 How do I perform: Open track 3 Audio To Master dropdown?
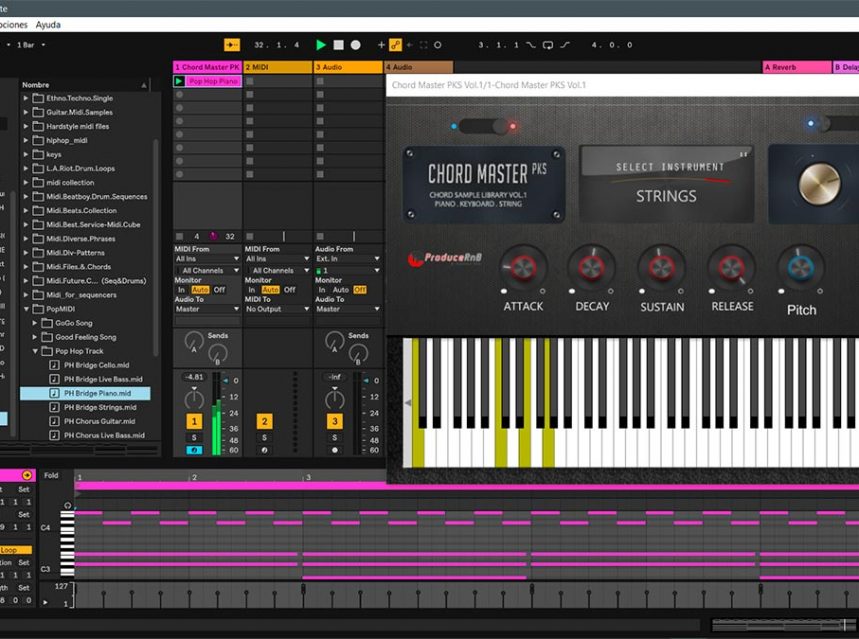[x=347, y=309]
